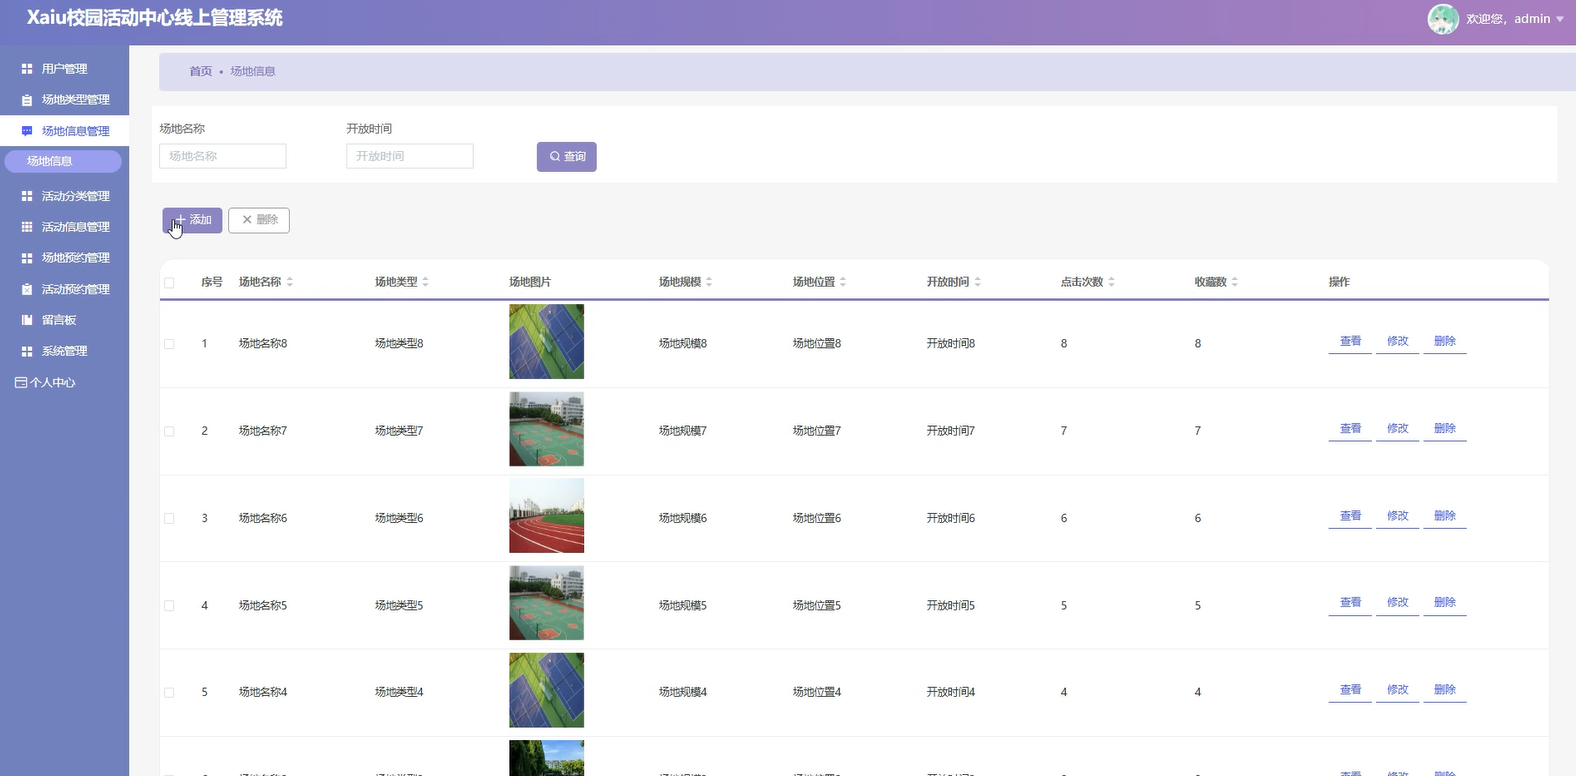Viewport: 1576px width, 776px height.
Task: Click the X icon in the 删除 toolbar button
Action: click(247, 220)
